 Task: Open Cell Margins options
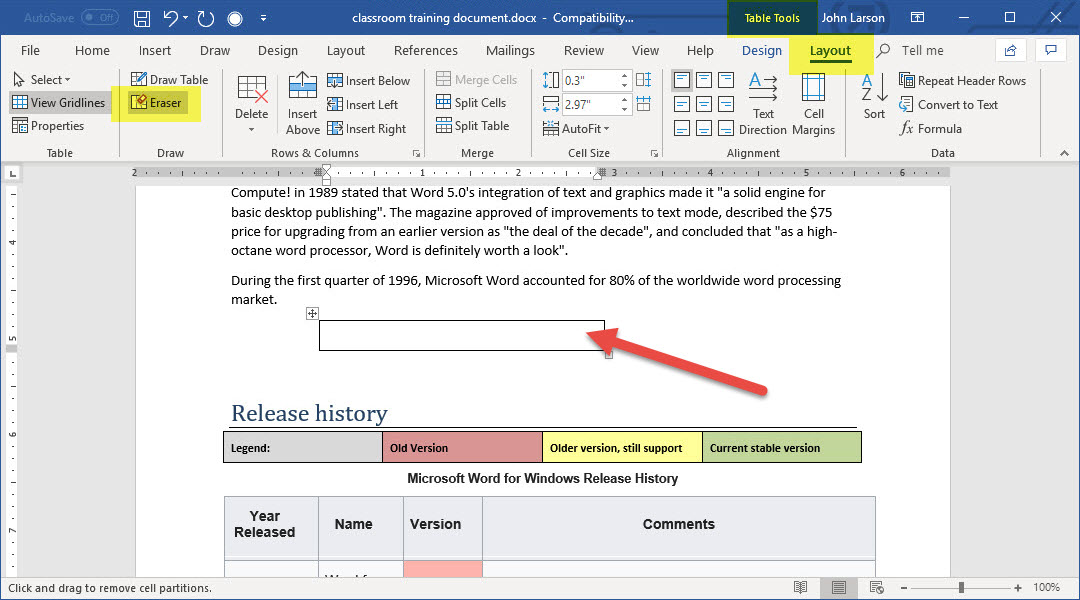[813, 103]
